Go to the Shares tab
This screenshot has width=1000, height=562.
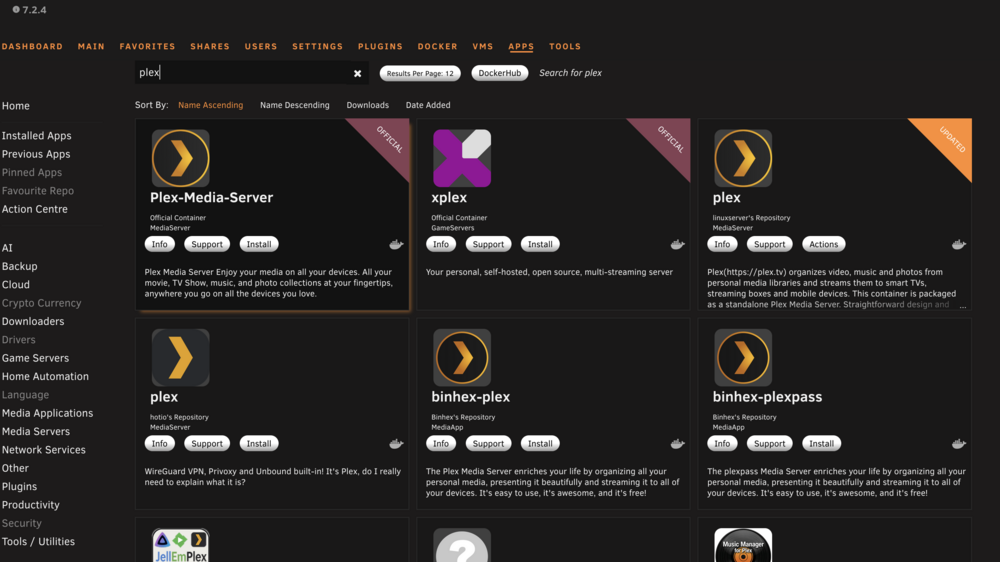210,47
